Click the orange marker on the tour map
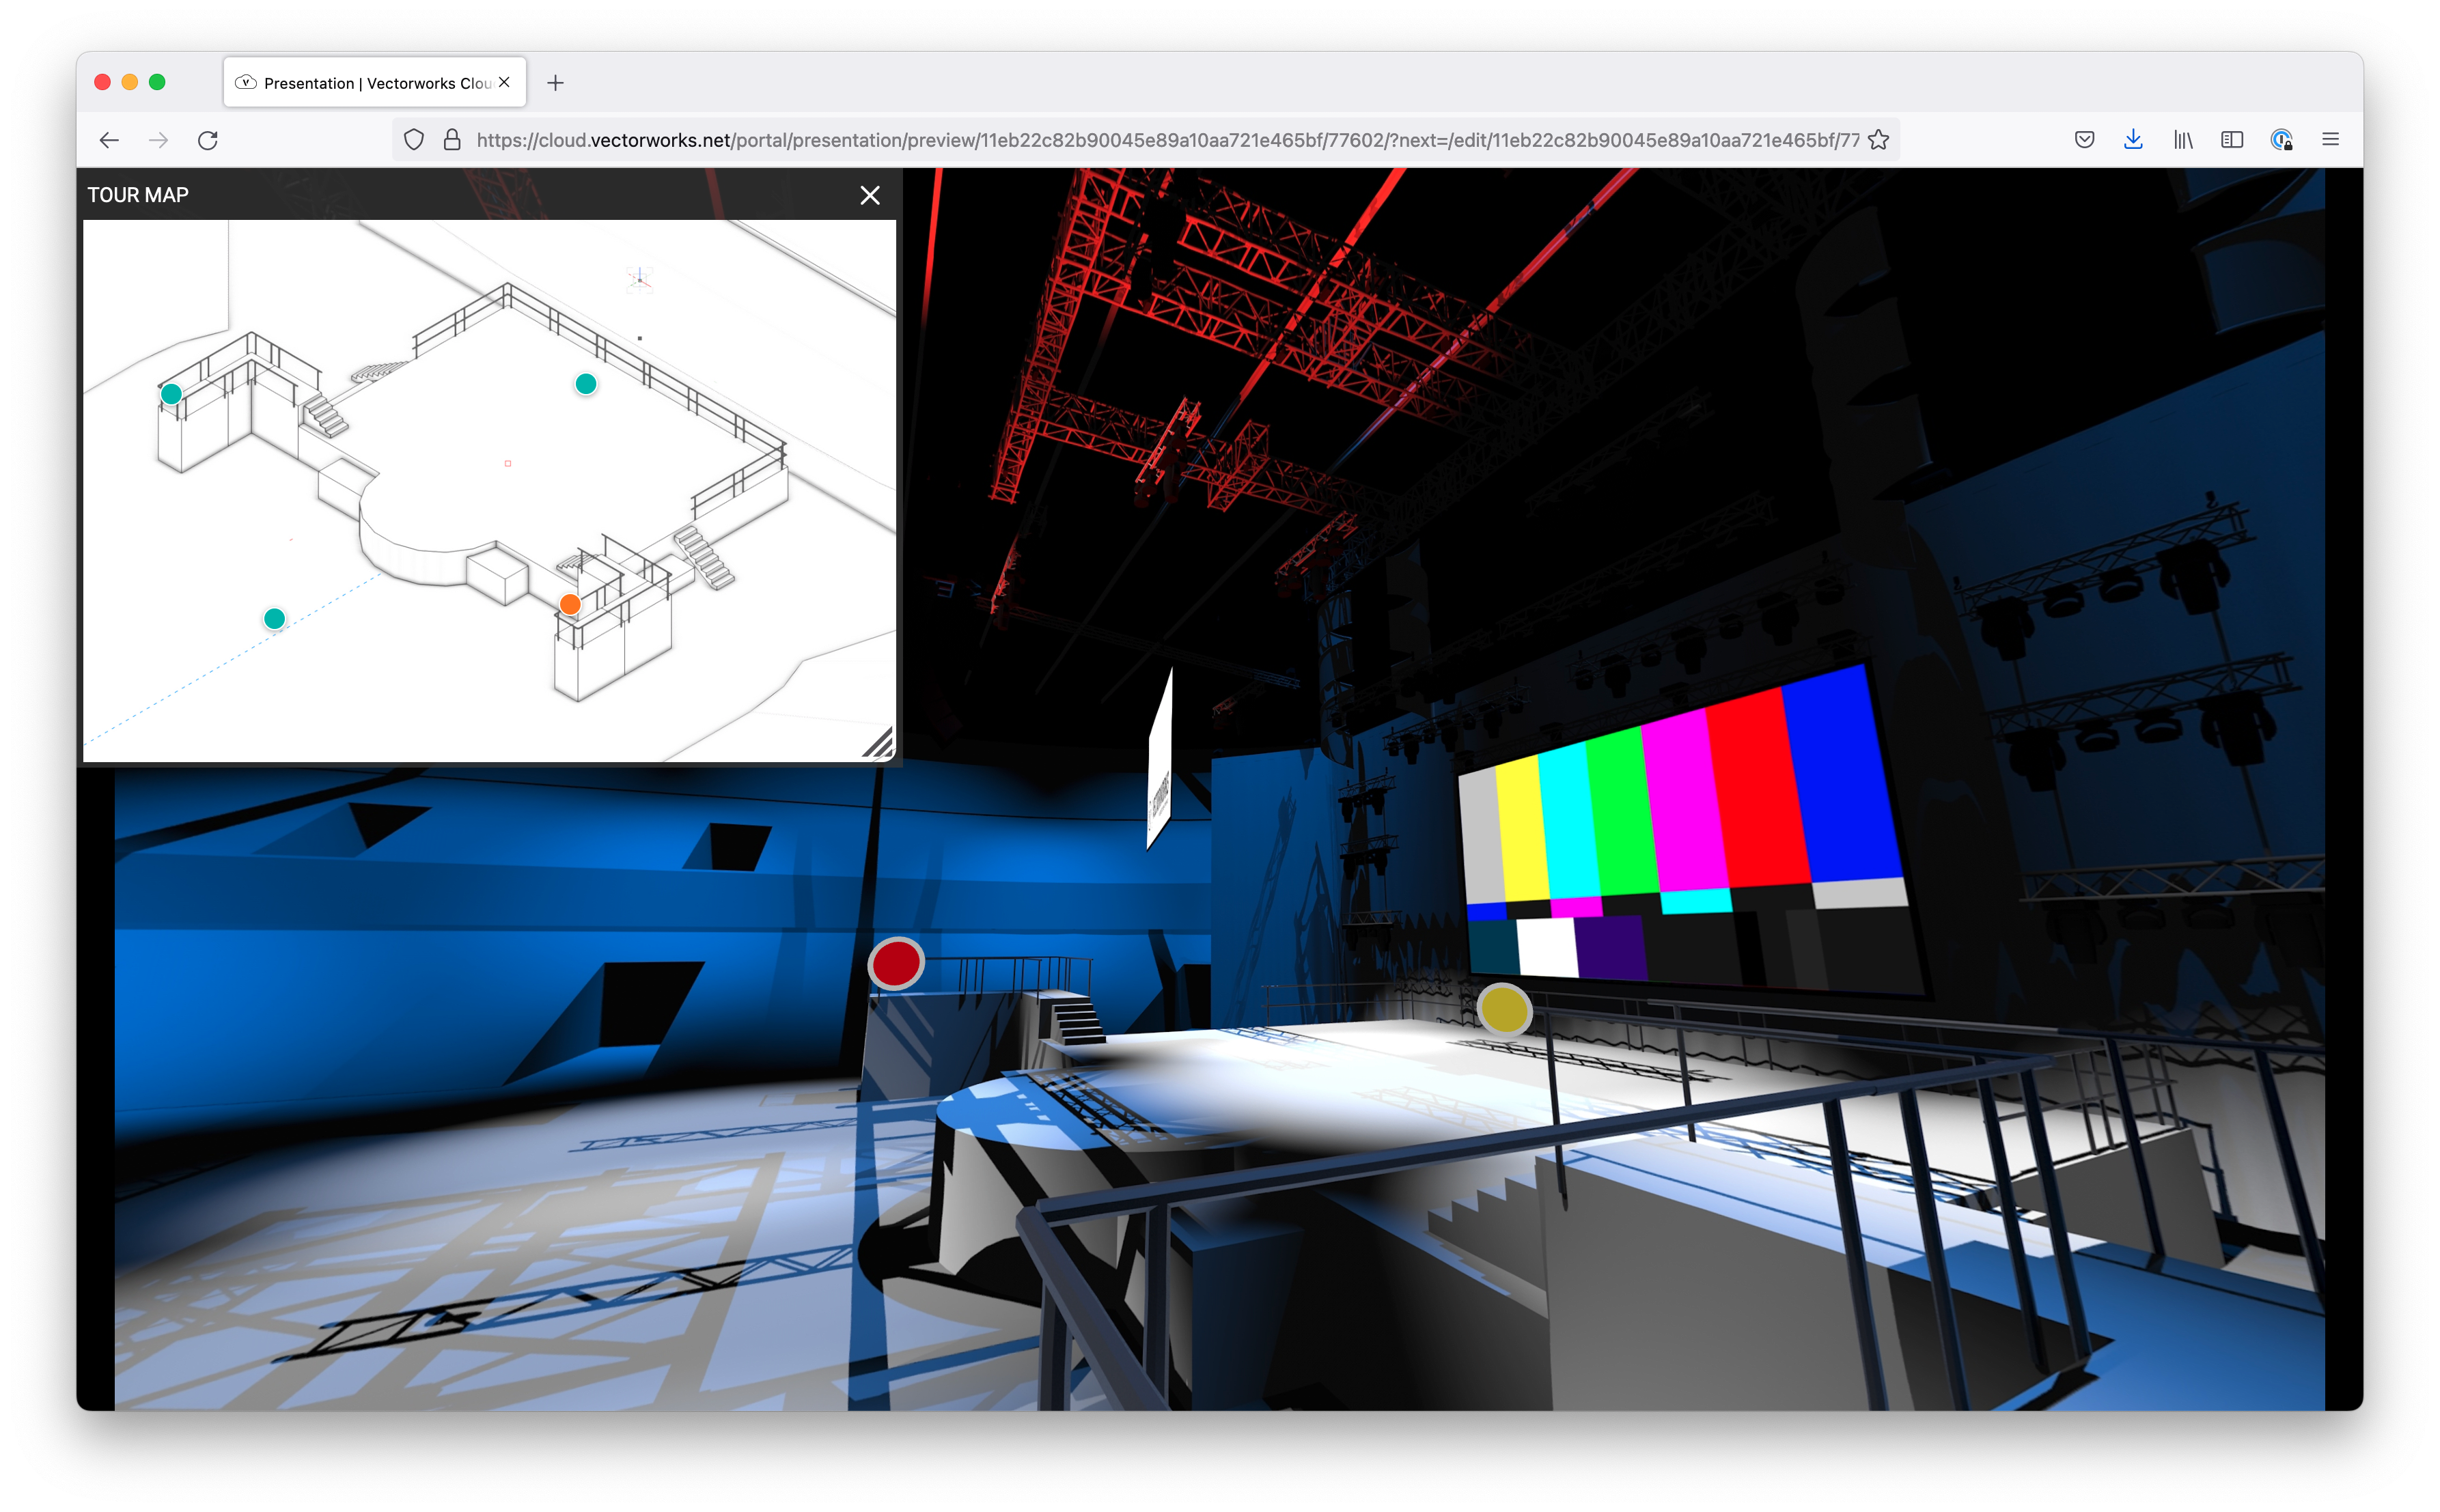 tap(570, 604)
